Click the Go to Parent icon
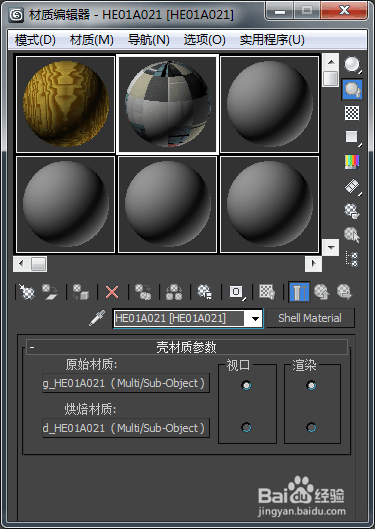Viewport: 375px width, 529px height. point(321,292)
